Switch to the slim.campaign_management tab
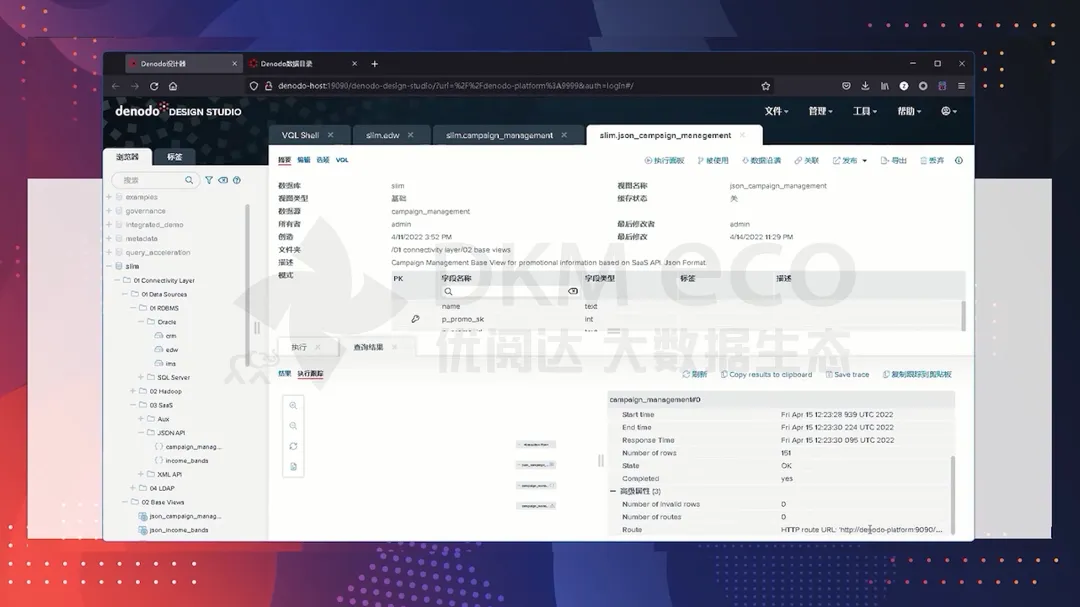Viewport: 1080px width, 607px height. point(500,135)
